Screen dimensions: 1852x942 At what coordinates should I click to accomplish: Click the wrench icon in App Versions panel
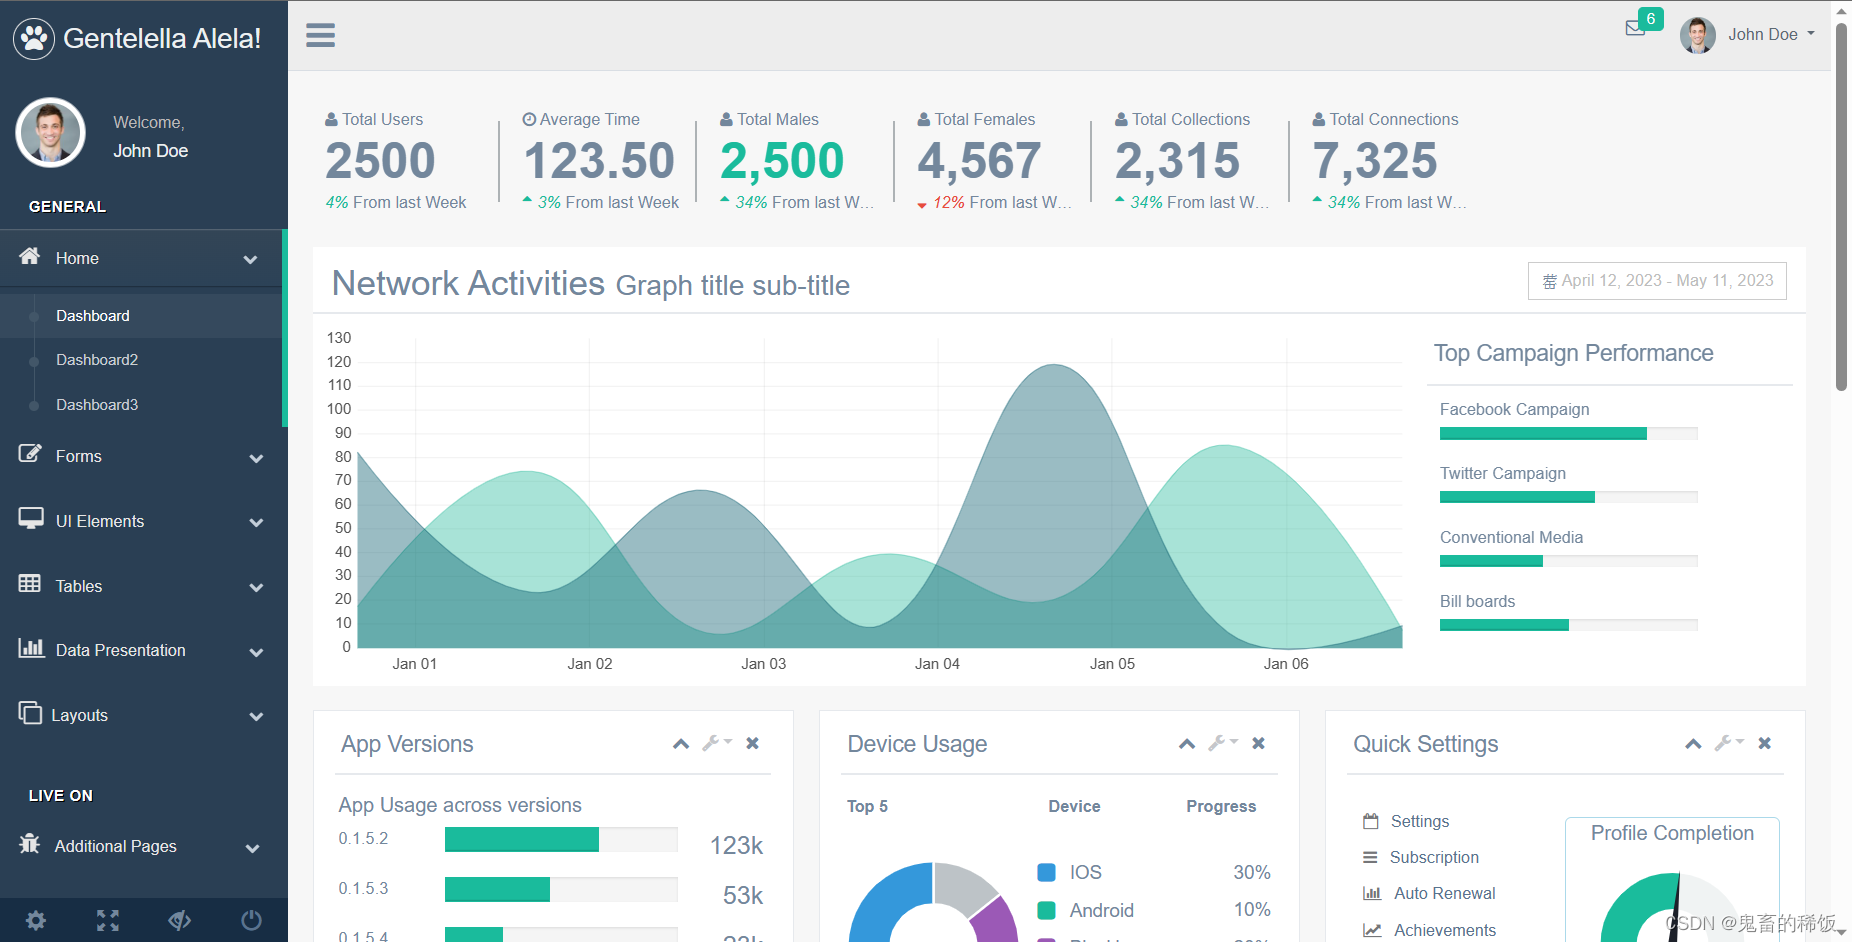717,743
